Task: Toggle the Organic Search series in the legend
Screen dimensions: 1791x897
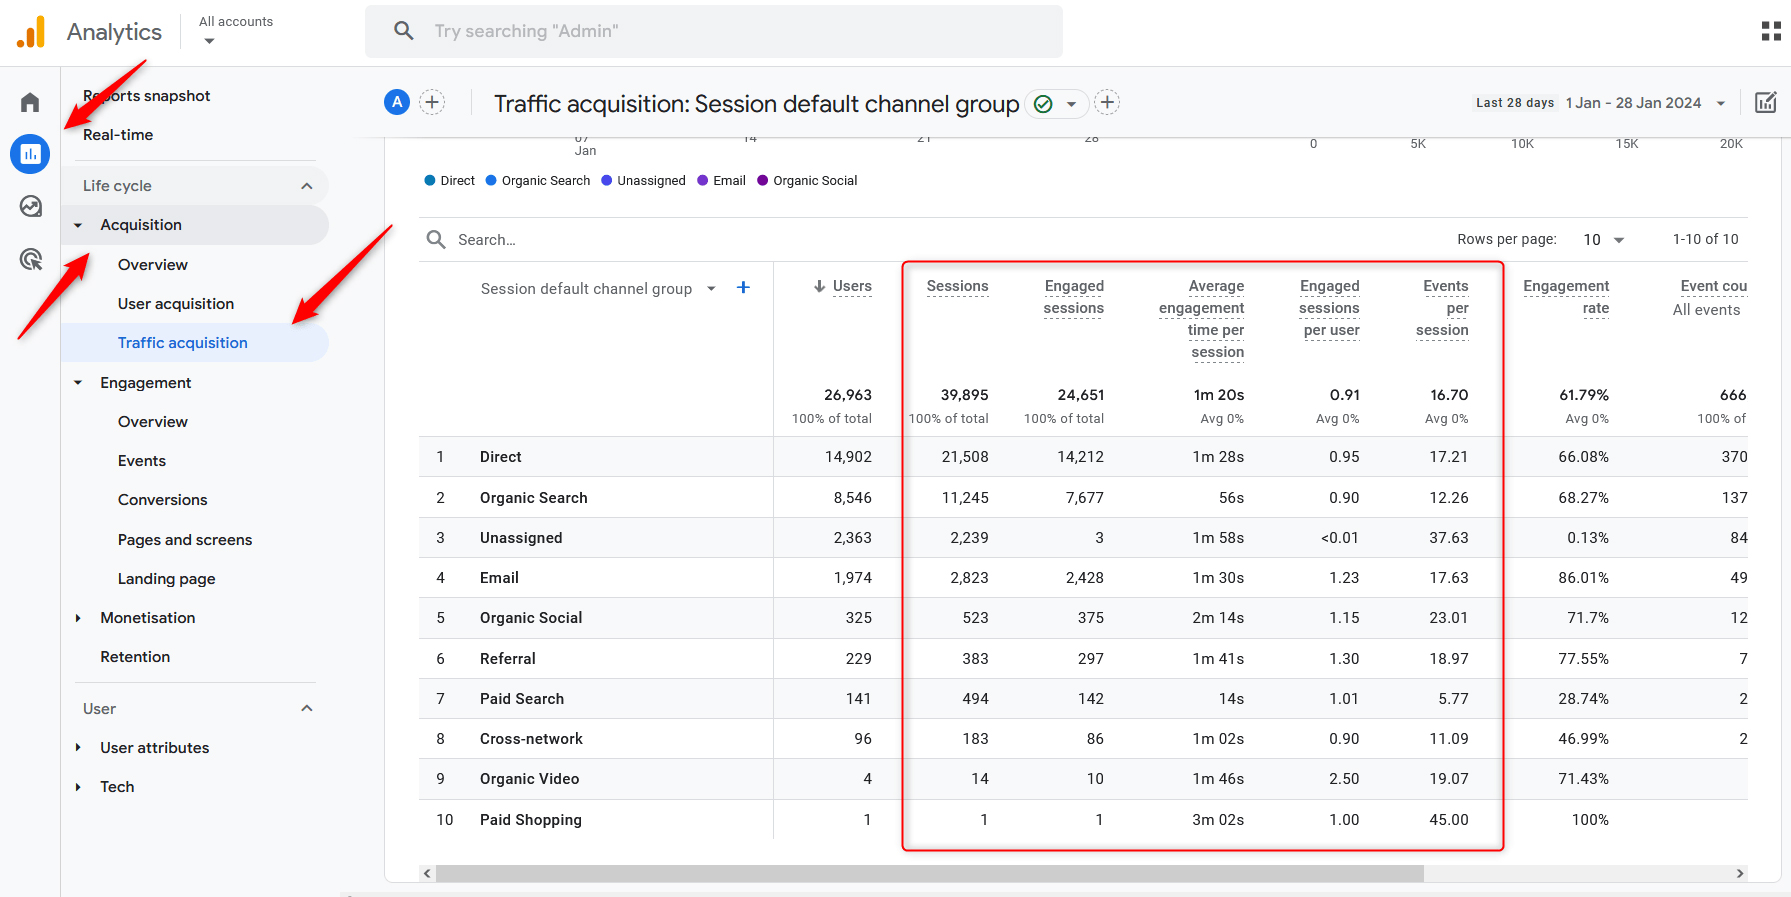Action: coord(538,181)
